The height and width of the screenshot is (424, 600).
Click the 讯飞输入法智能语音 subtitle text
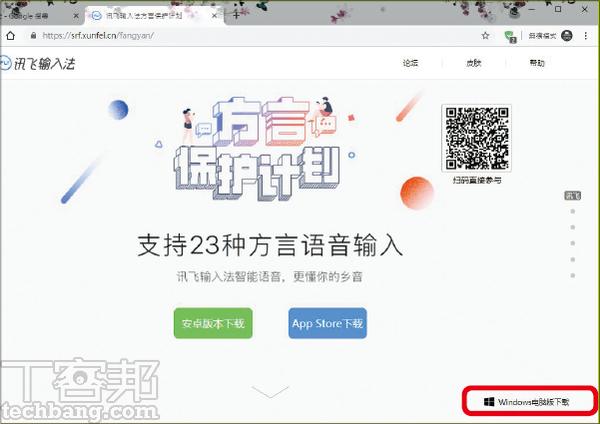coord(269,276)
